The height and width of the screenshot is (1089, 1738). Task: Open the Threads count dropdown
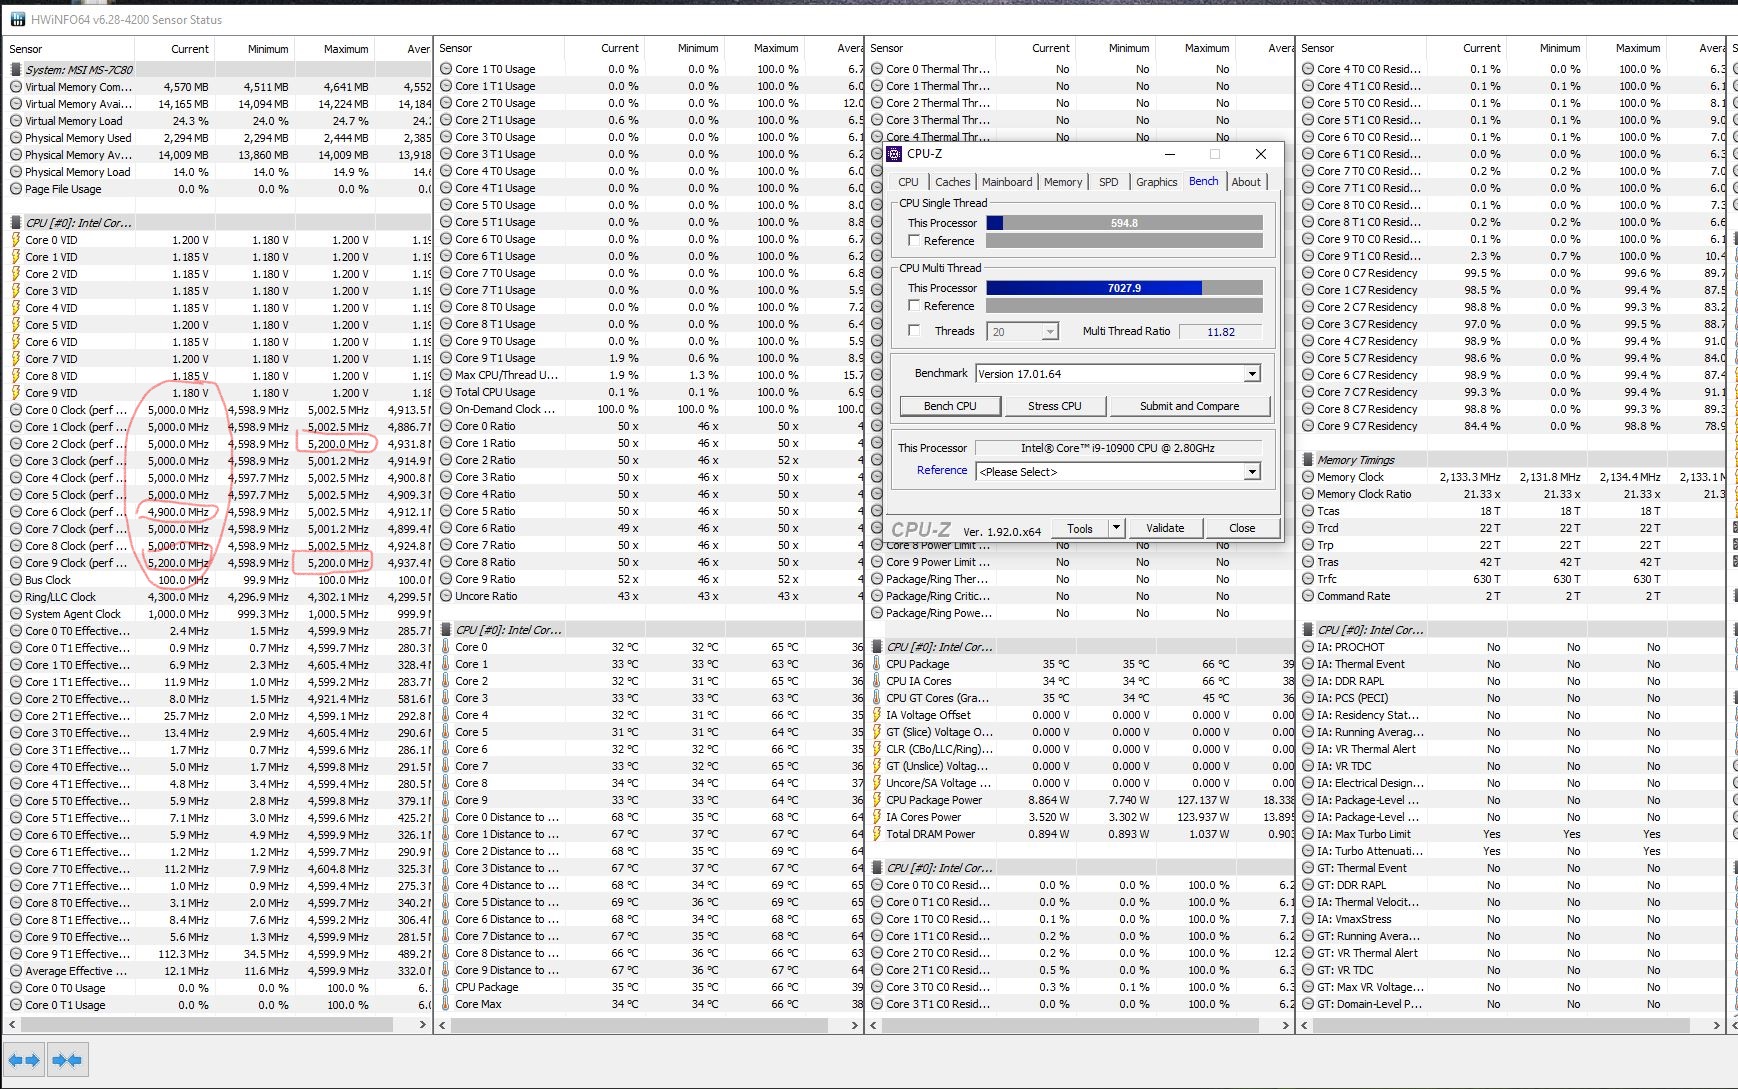1049,332
